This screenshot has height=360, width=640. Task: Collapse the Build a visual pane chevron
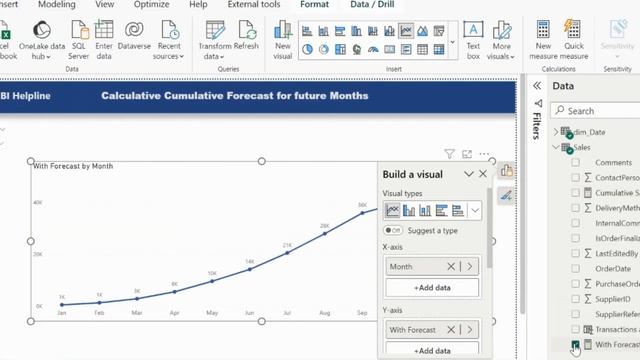[468, 174]
